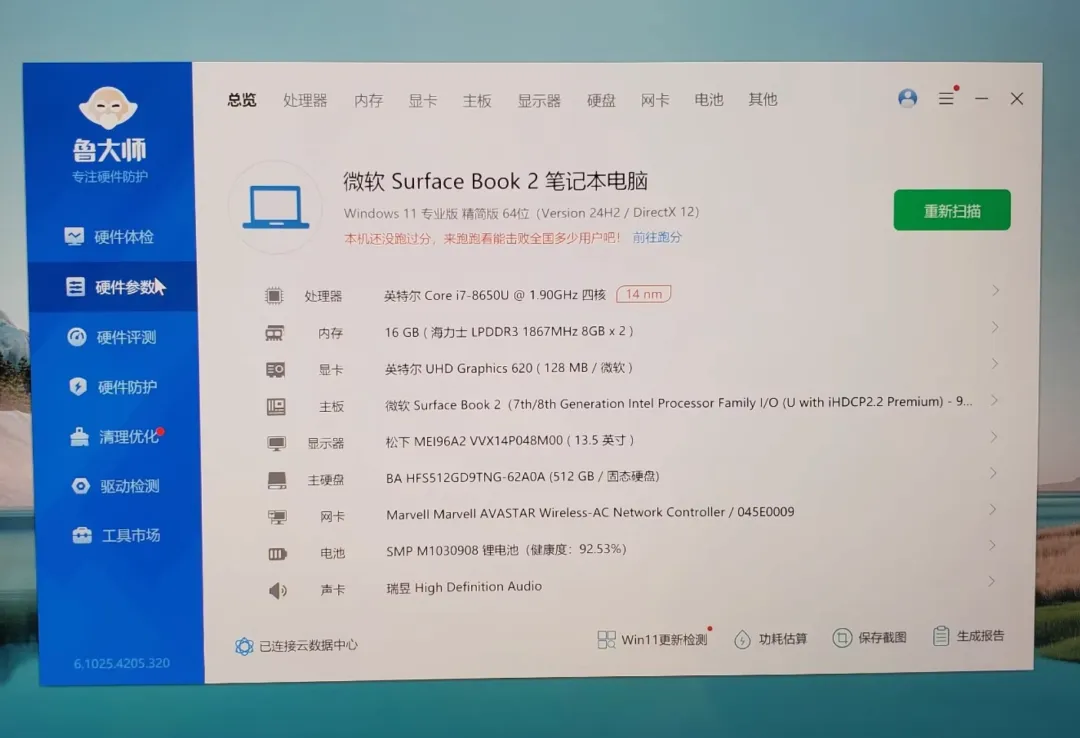Open 工具市场 sidebar item

coord(116,535)
